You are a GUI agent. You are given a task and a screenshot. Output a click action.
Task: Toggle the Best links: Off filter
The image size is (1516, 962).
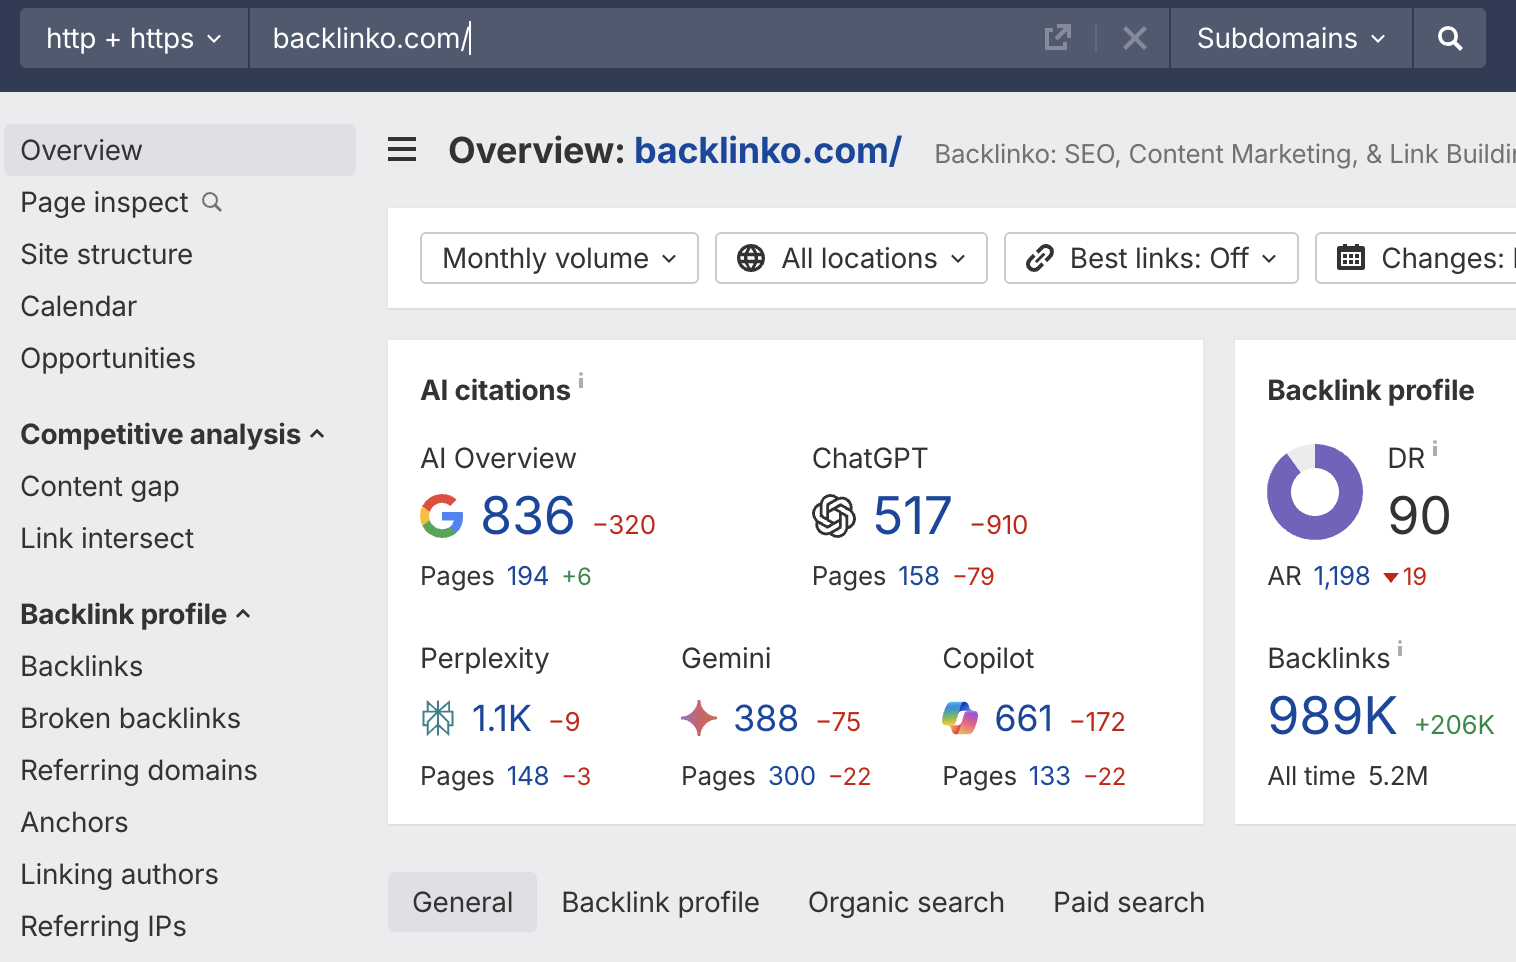pyautogui.click(x=1151, y=259)
